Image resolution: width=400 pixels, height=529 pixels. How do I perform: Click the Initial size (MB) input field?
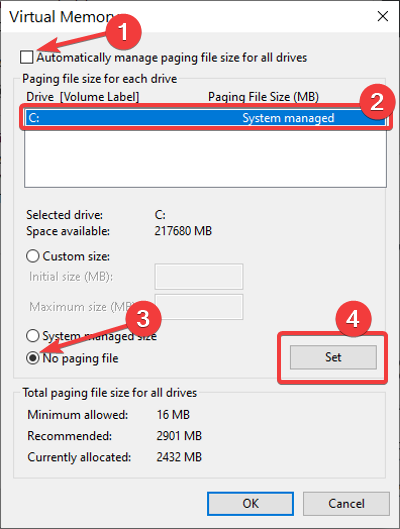[x=199, y=277]
